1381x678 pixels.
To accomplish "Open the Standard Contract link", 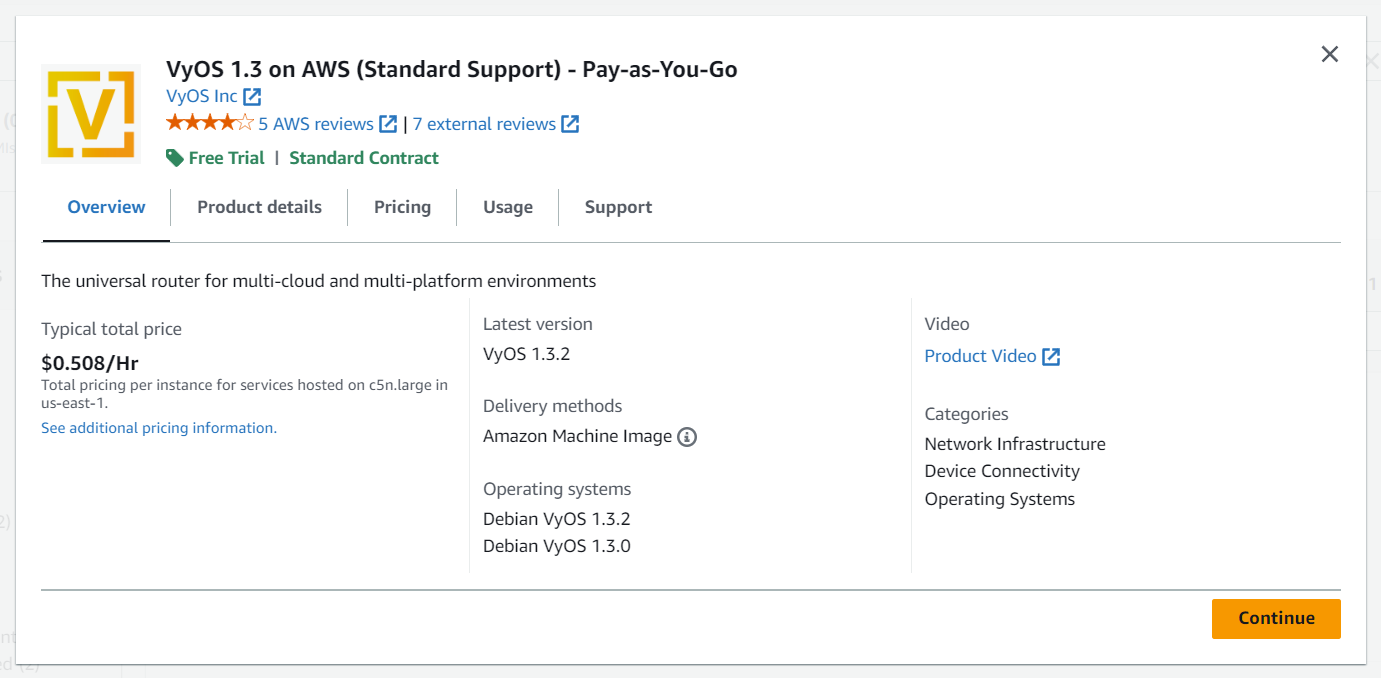I will pos(363,157).
